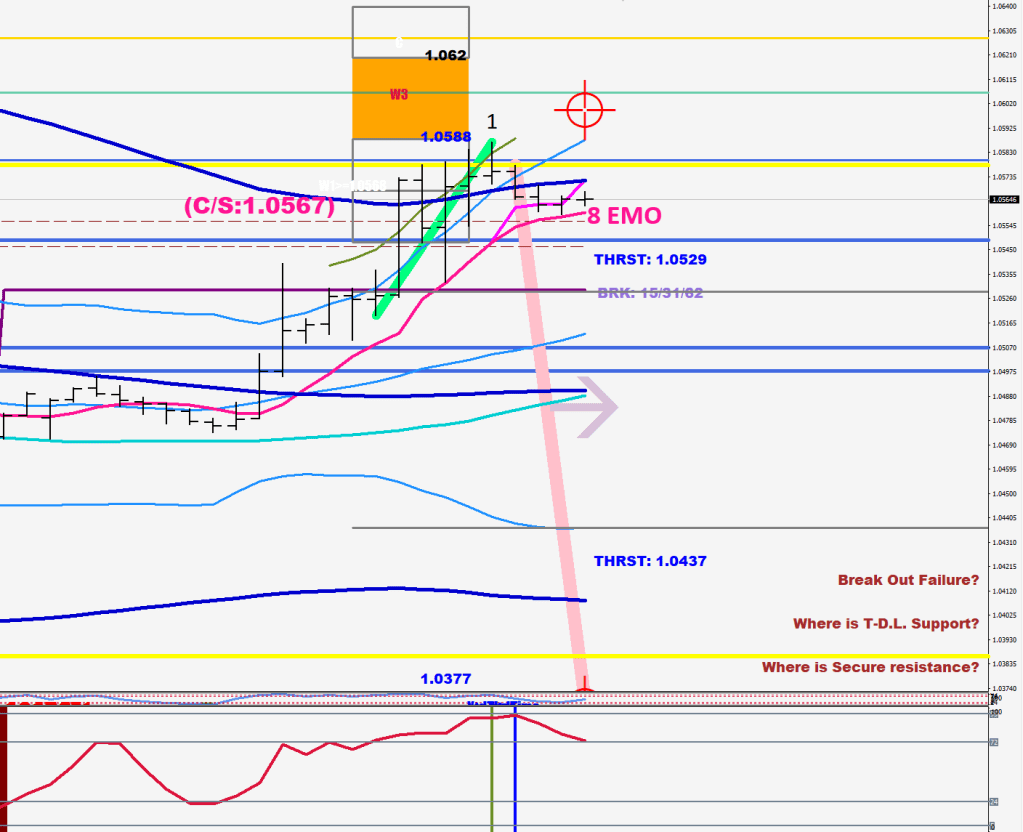Select the orange W3 rectangle
This screenshot has width=1023, height=832.
click(x=410, y=97)
